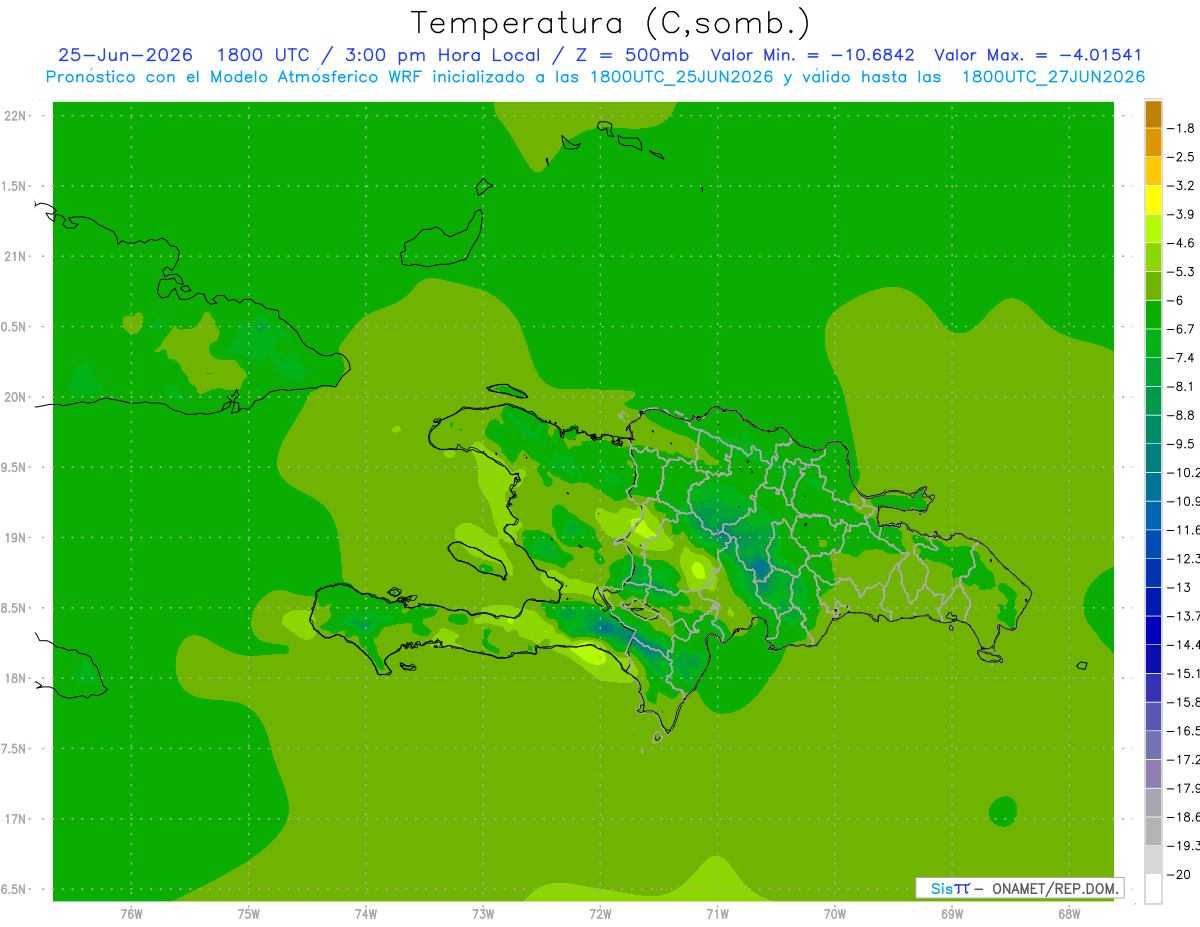Screen dimensions: 1200x927
Task: Click the yellow swatch between -3.2 and -3.9
Action: 1153,200
